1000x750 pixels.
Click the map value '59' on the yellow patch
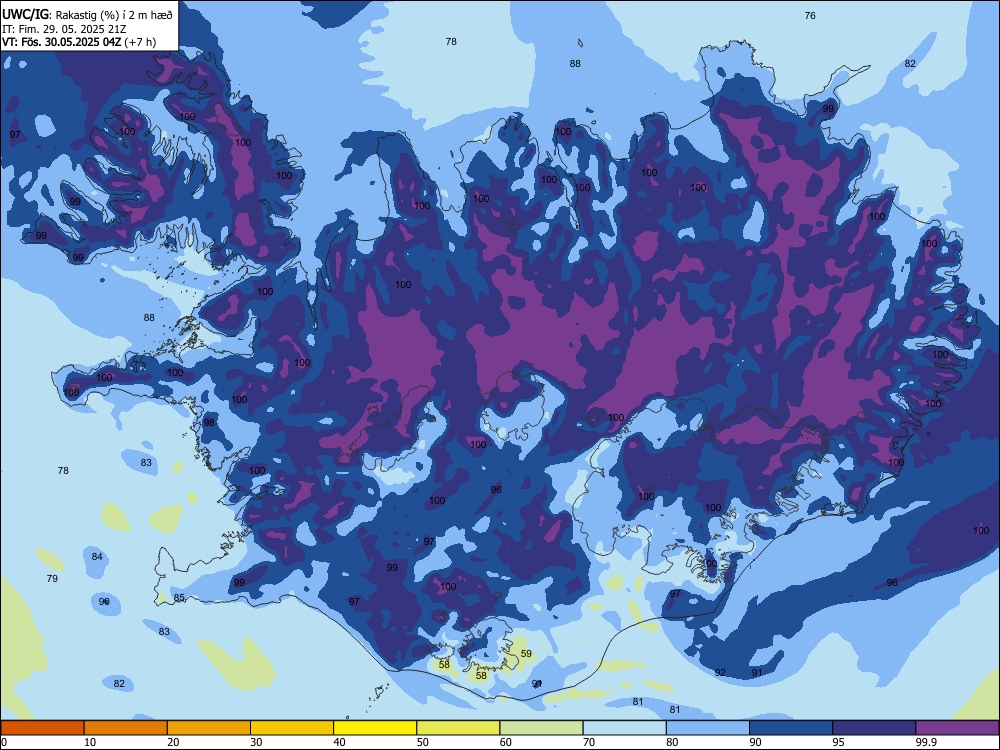tap(526, 654)
